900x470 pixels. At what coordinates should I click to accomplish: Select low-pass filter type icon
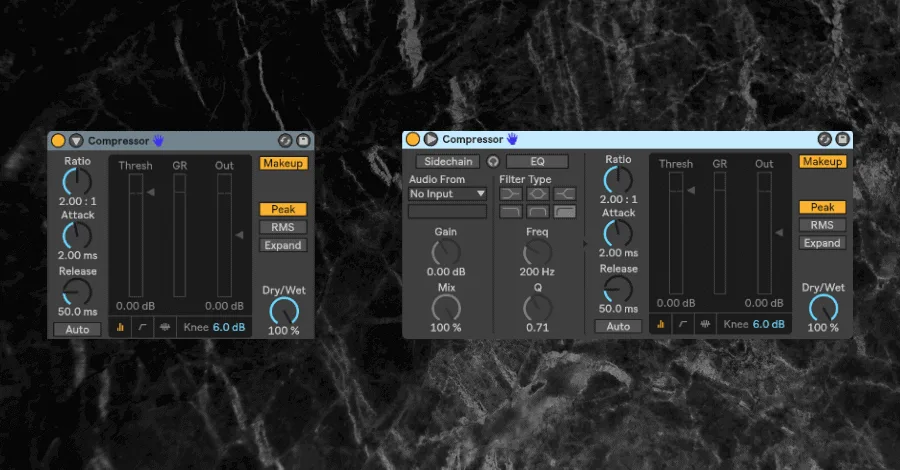point(511,212)
